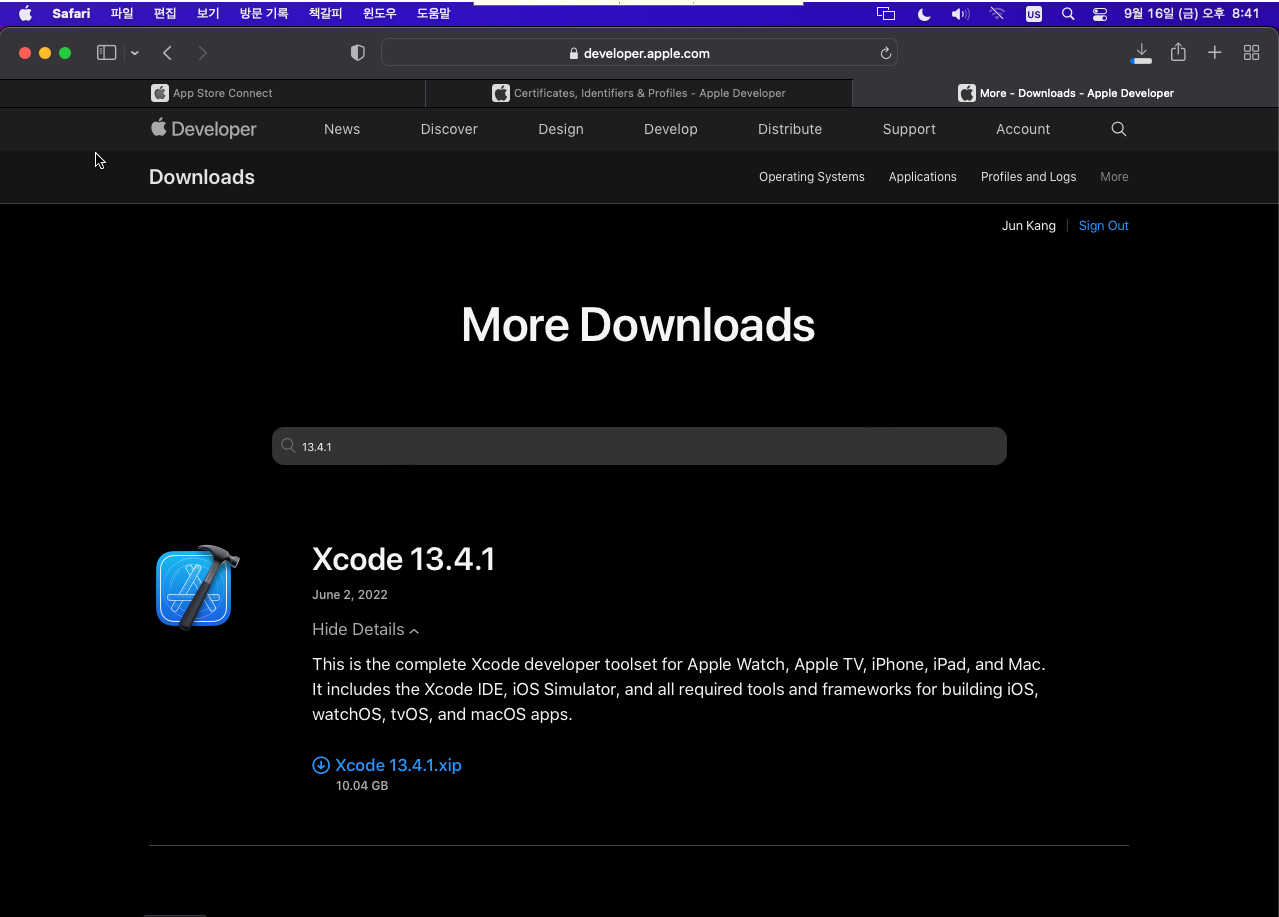Toggle Do Not Disturb moon icon
Image resolution: width=1279 pixels, height=917 pixels.
pos(923,14)
